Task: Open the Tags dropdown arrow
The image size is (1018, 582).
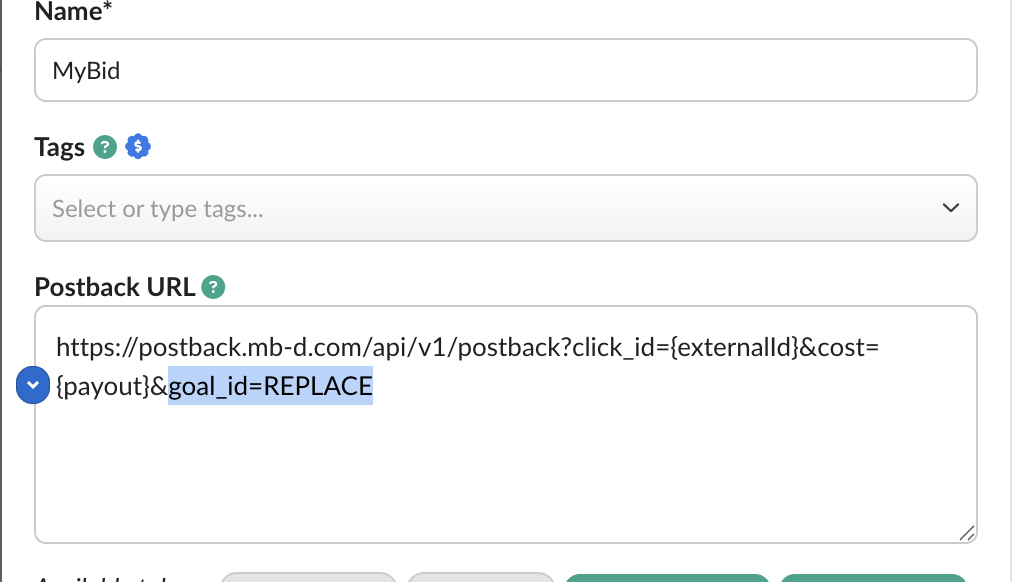Action: click(951, 208)
